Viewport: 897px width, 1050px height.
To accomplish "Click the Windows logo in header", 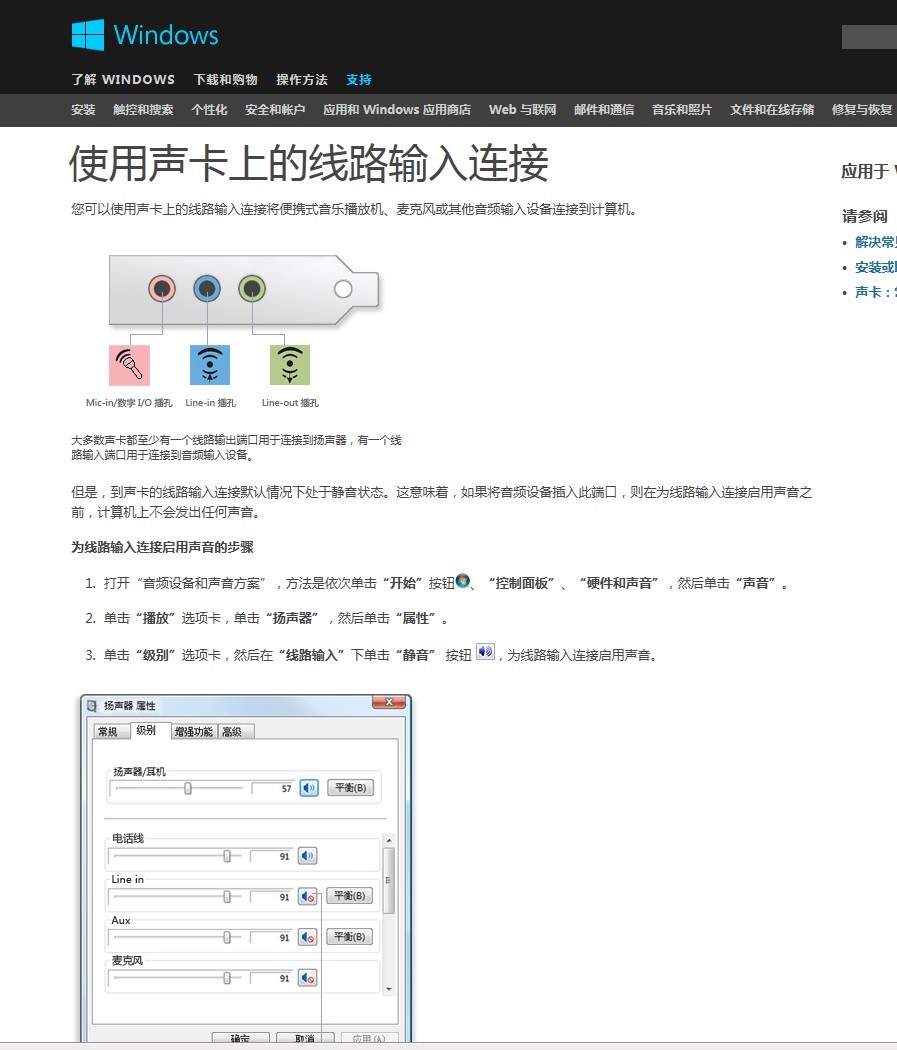I will tap(145, 35).
